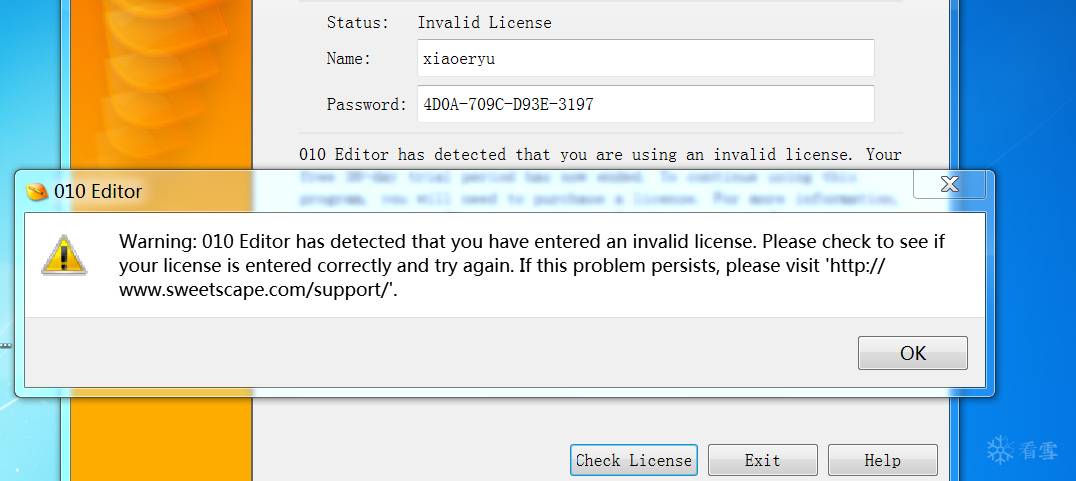
Task: Click the 'Name:' label
Action: (x=348, y=59)
